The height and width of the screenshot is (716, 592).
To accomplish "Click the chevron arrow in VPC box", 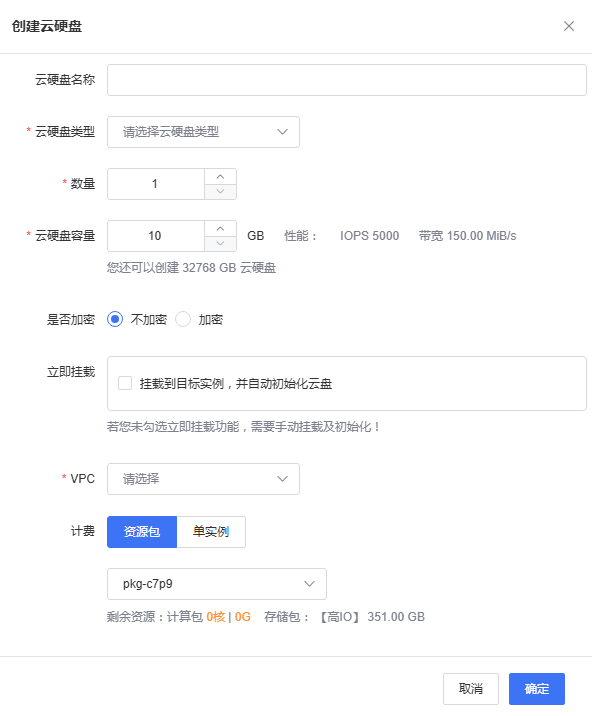I will 283,479.
